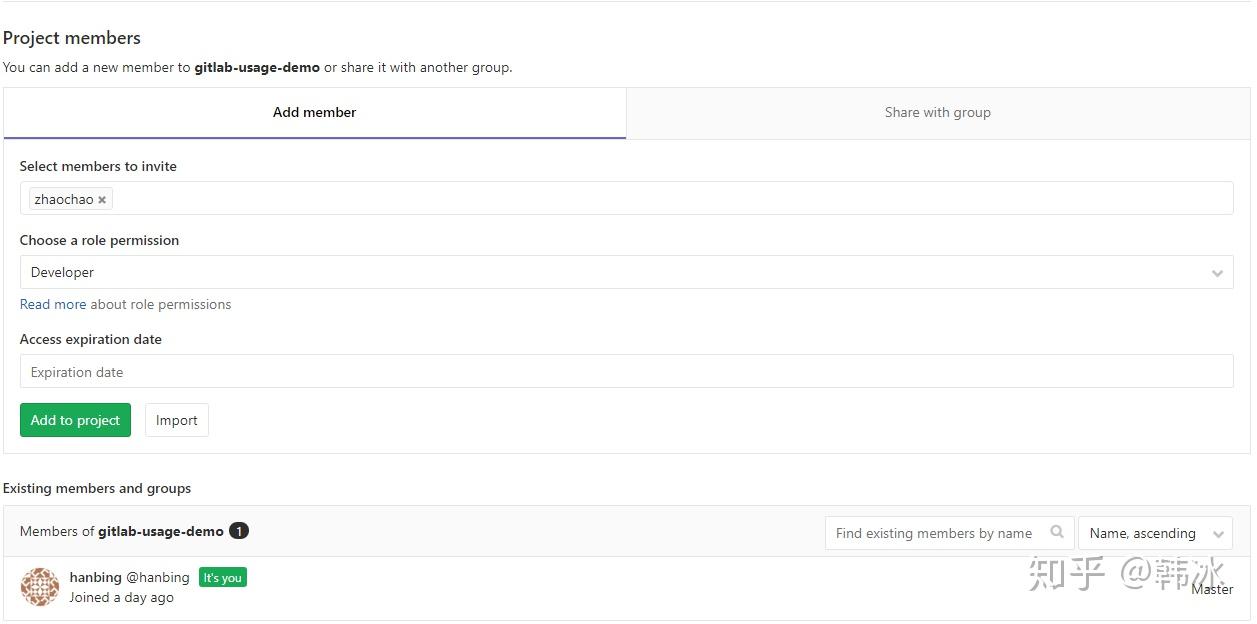
Task: Open the Share with group tab
Action: (x=937, y=113)
